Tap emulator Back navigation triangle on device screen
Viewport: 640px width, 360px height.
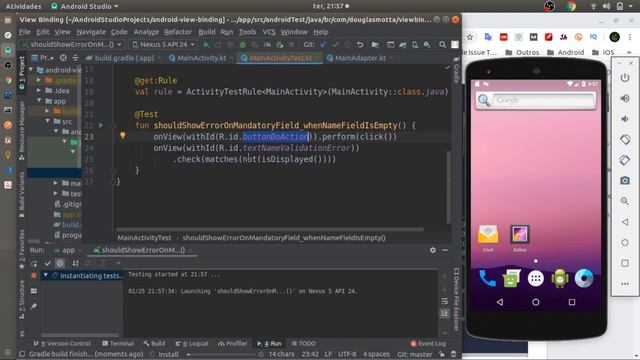(x=500, y=302)
